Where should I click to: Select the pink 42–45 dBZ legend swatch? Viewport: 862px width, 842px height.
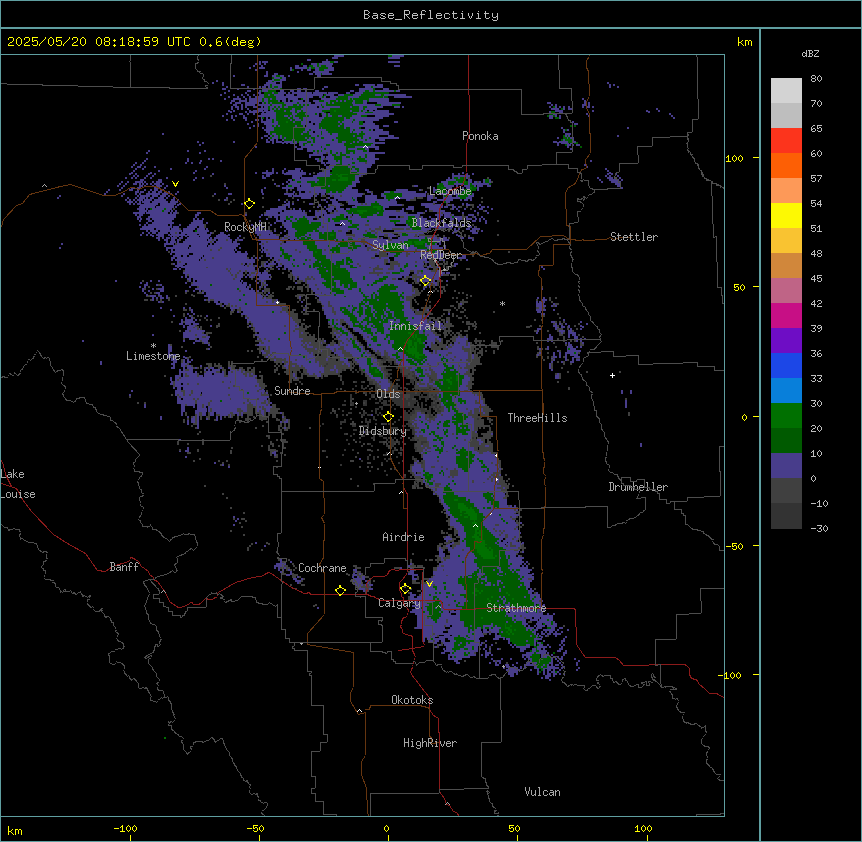coord(786,291)
